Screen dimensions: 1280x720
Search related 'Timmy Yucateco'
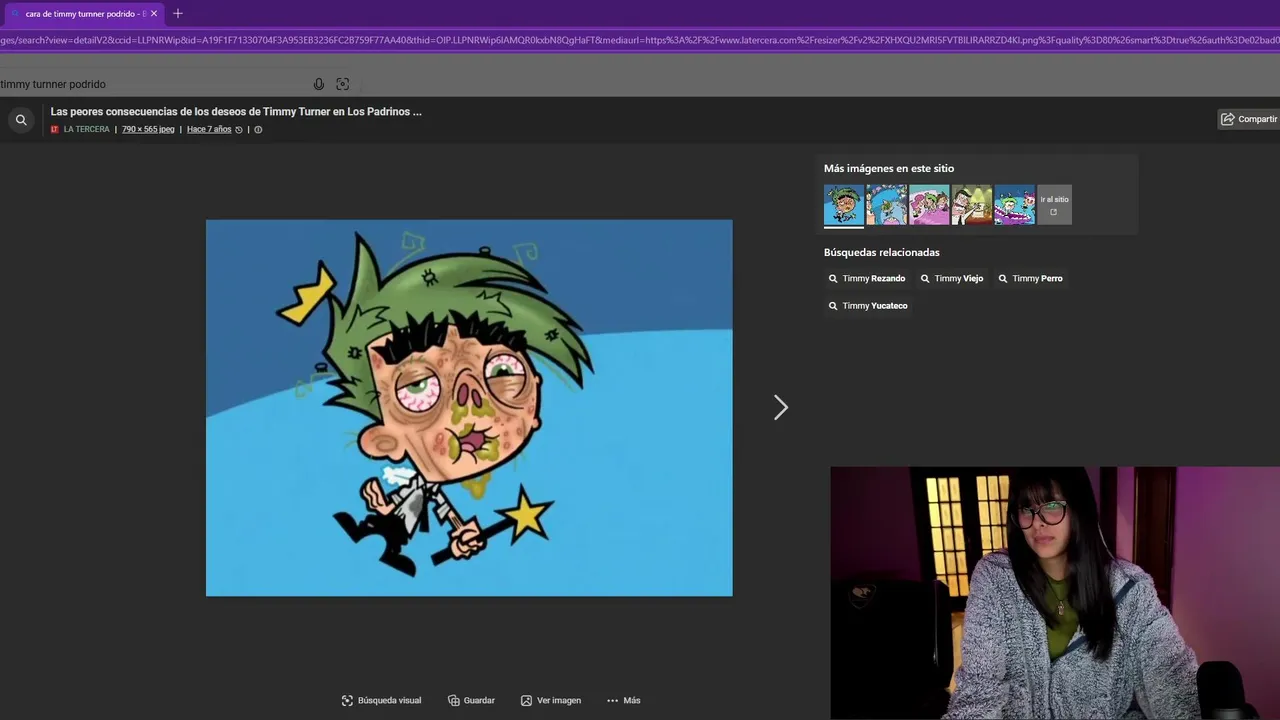pos(868,306)
